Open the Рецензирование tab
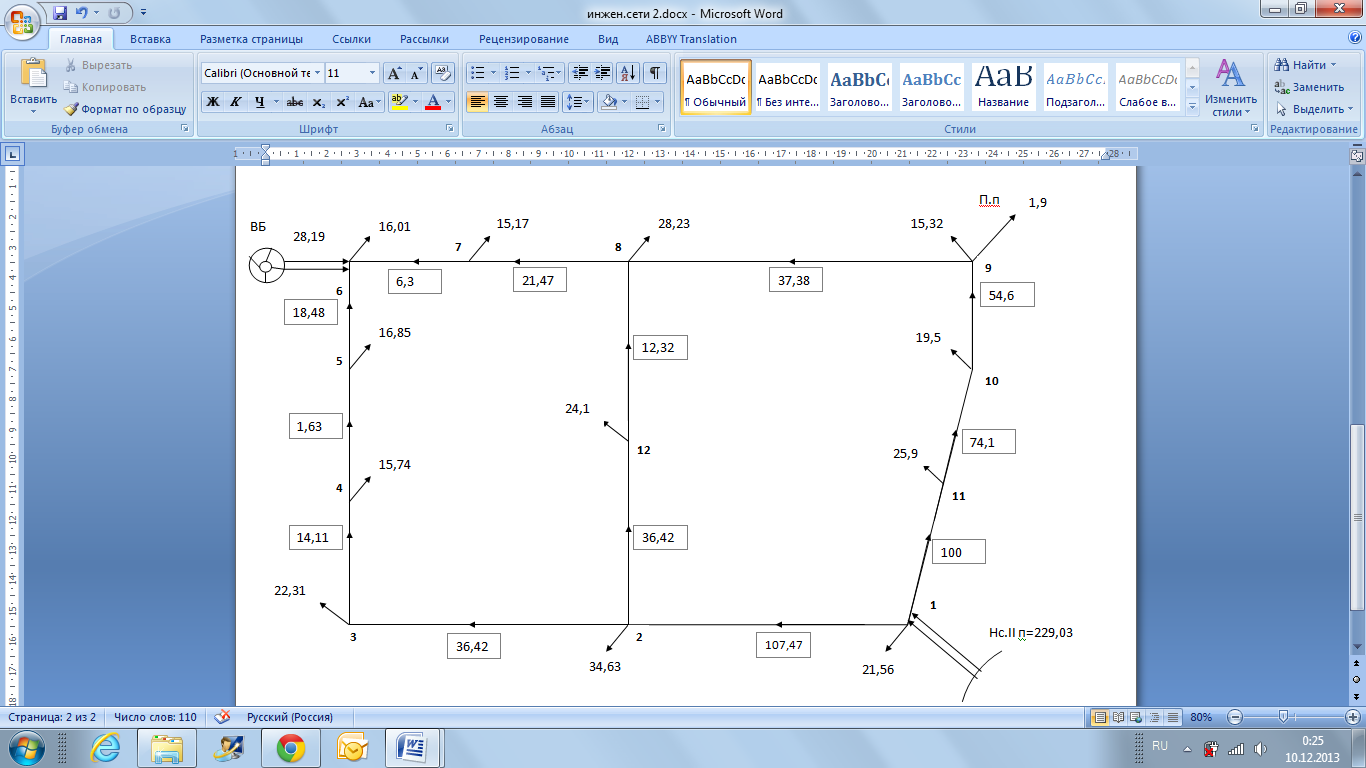Image resolution: width=1366 pixels, height=768 pixels. [x=523, y=39]
